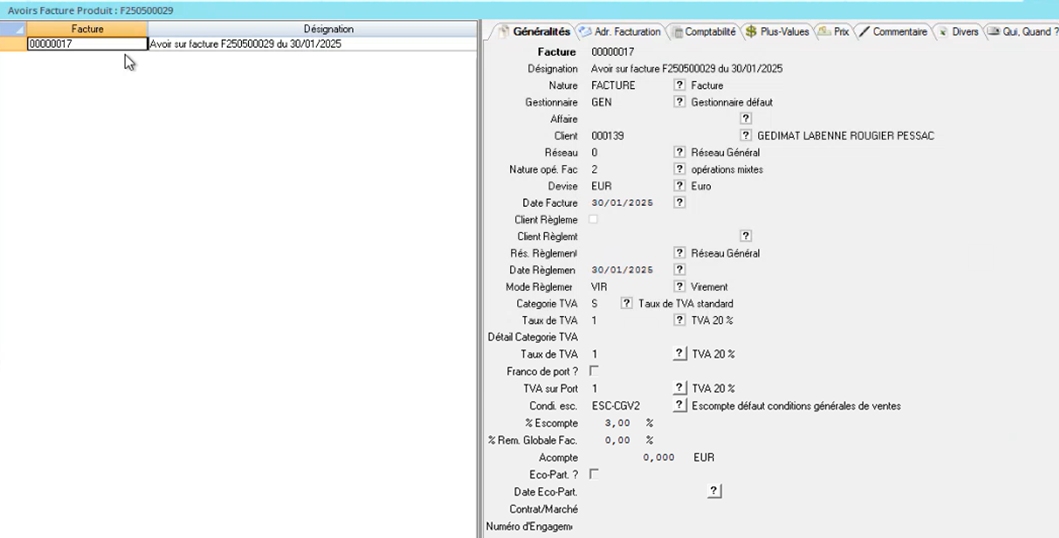1059x538 pixels.
Task: Open the Date Règlement picker button
Action: [x=680, y=270]
